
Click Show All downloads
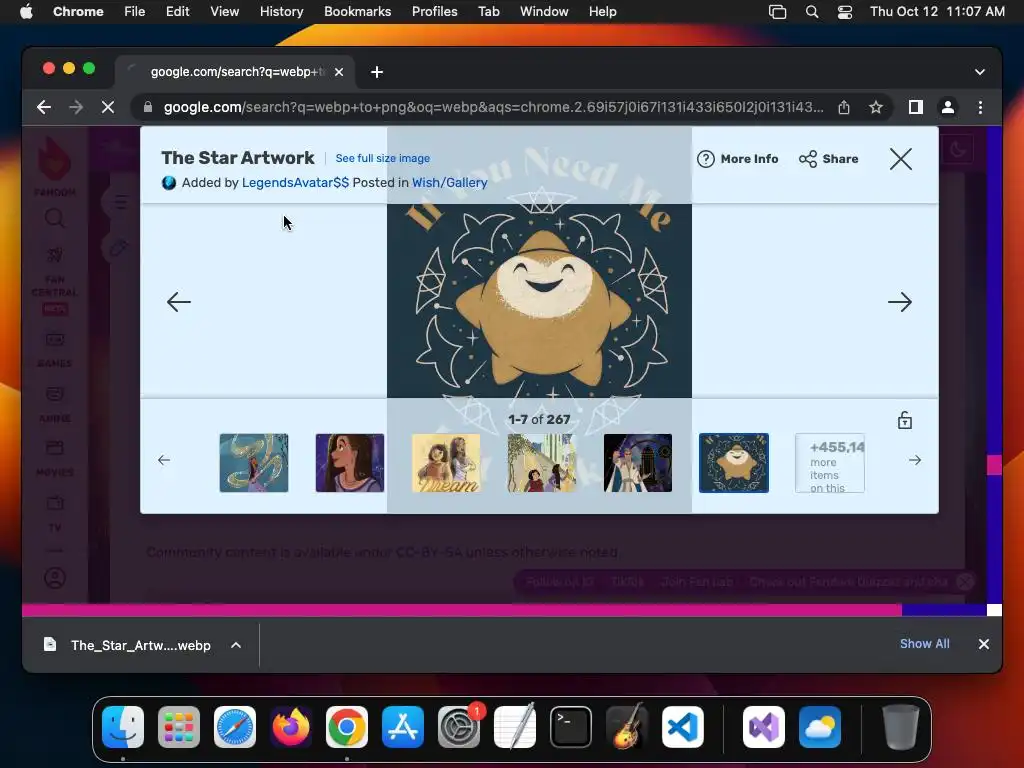(x=925, y=644)
